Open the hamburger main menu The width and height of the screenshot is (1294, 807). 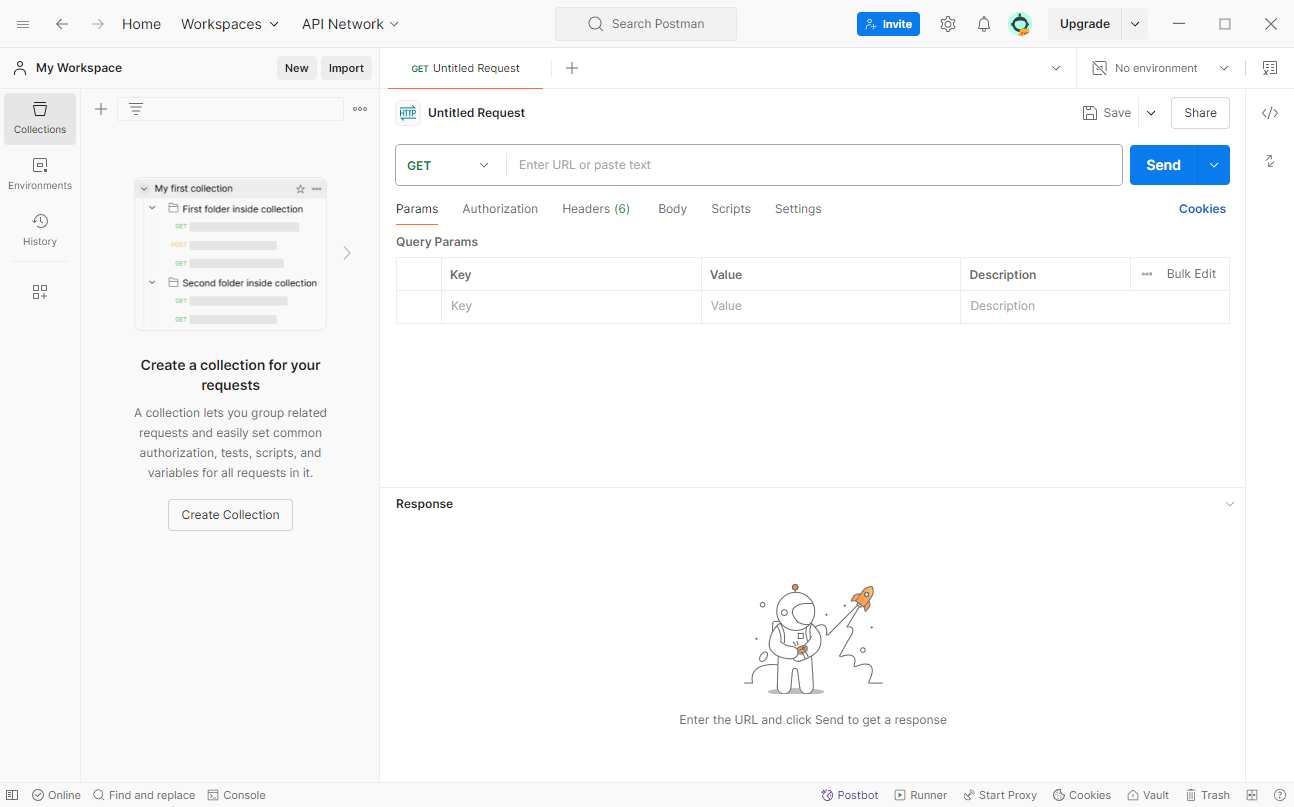(x=23, y=24)
